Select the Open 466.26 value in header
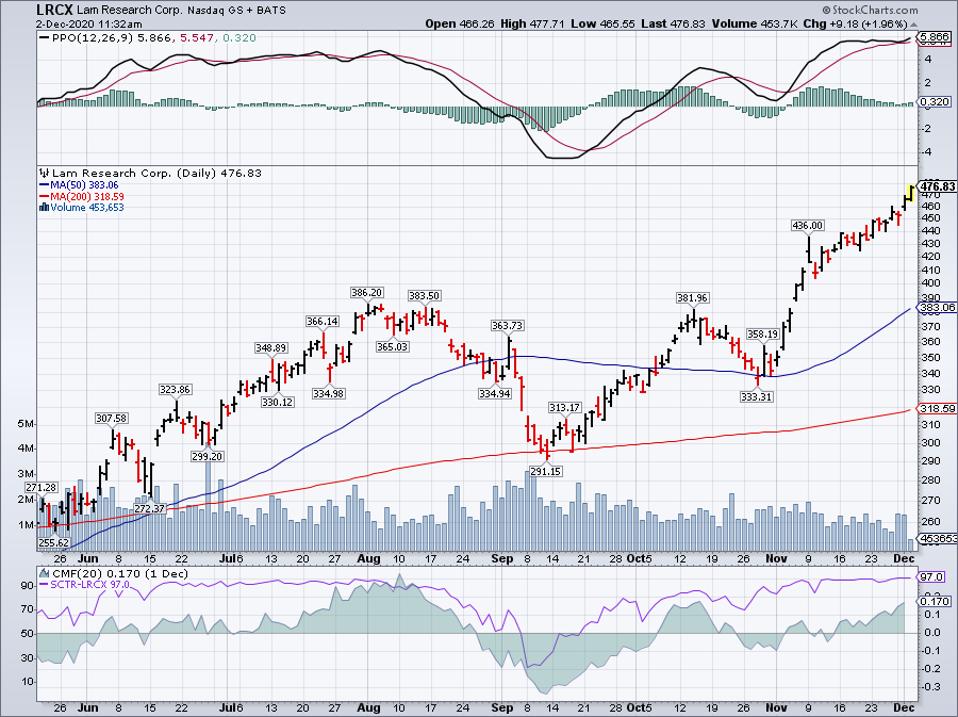 pyautogui.click(x=459, y=24)
